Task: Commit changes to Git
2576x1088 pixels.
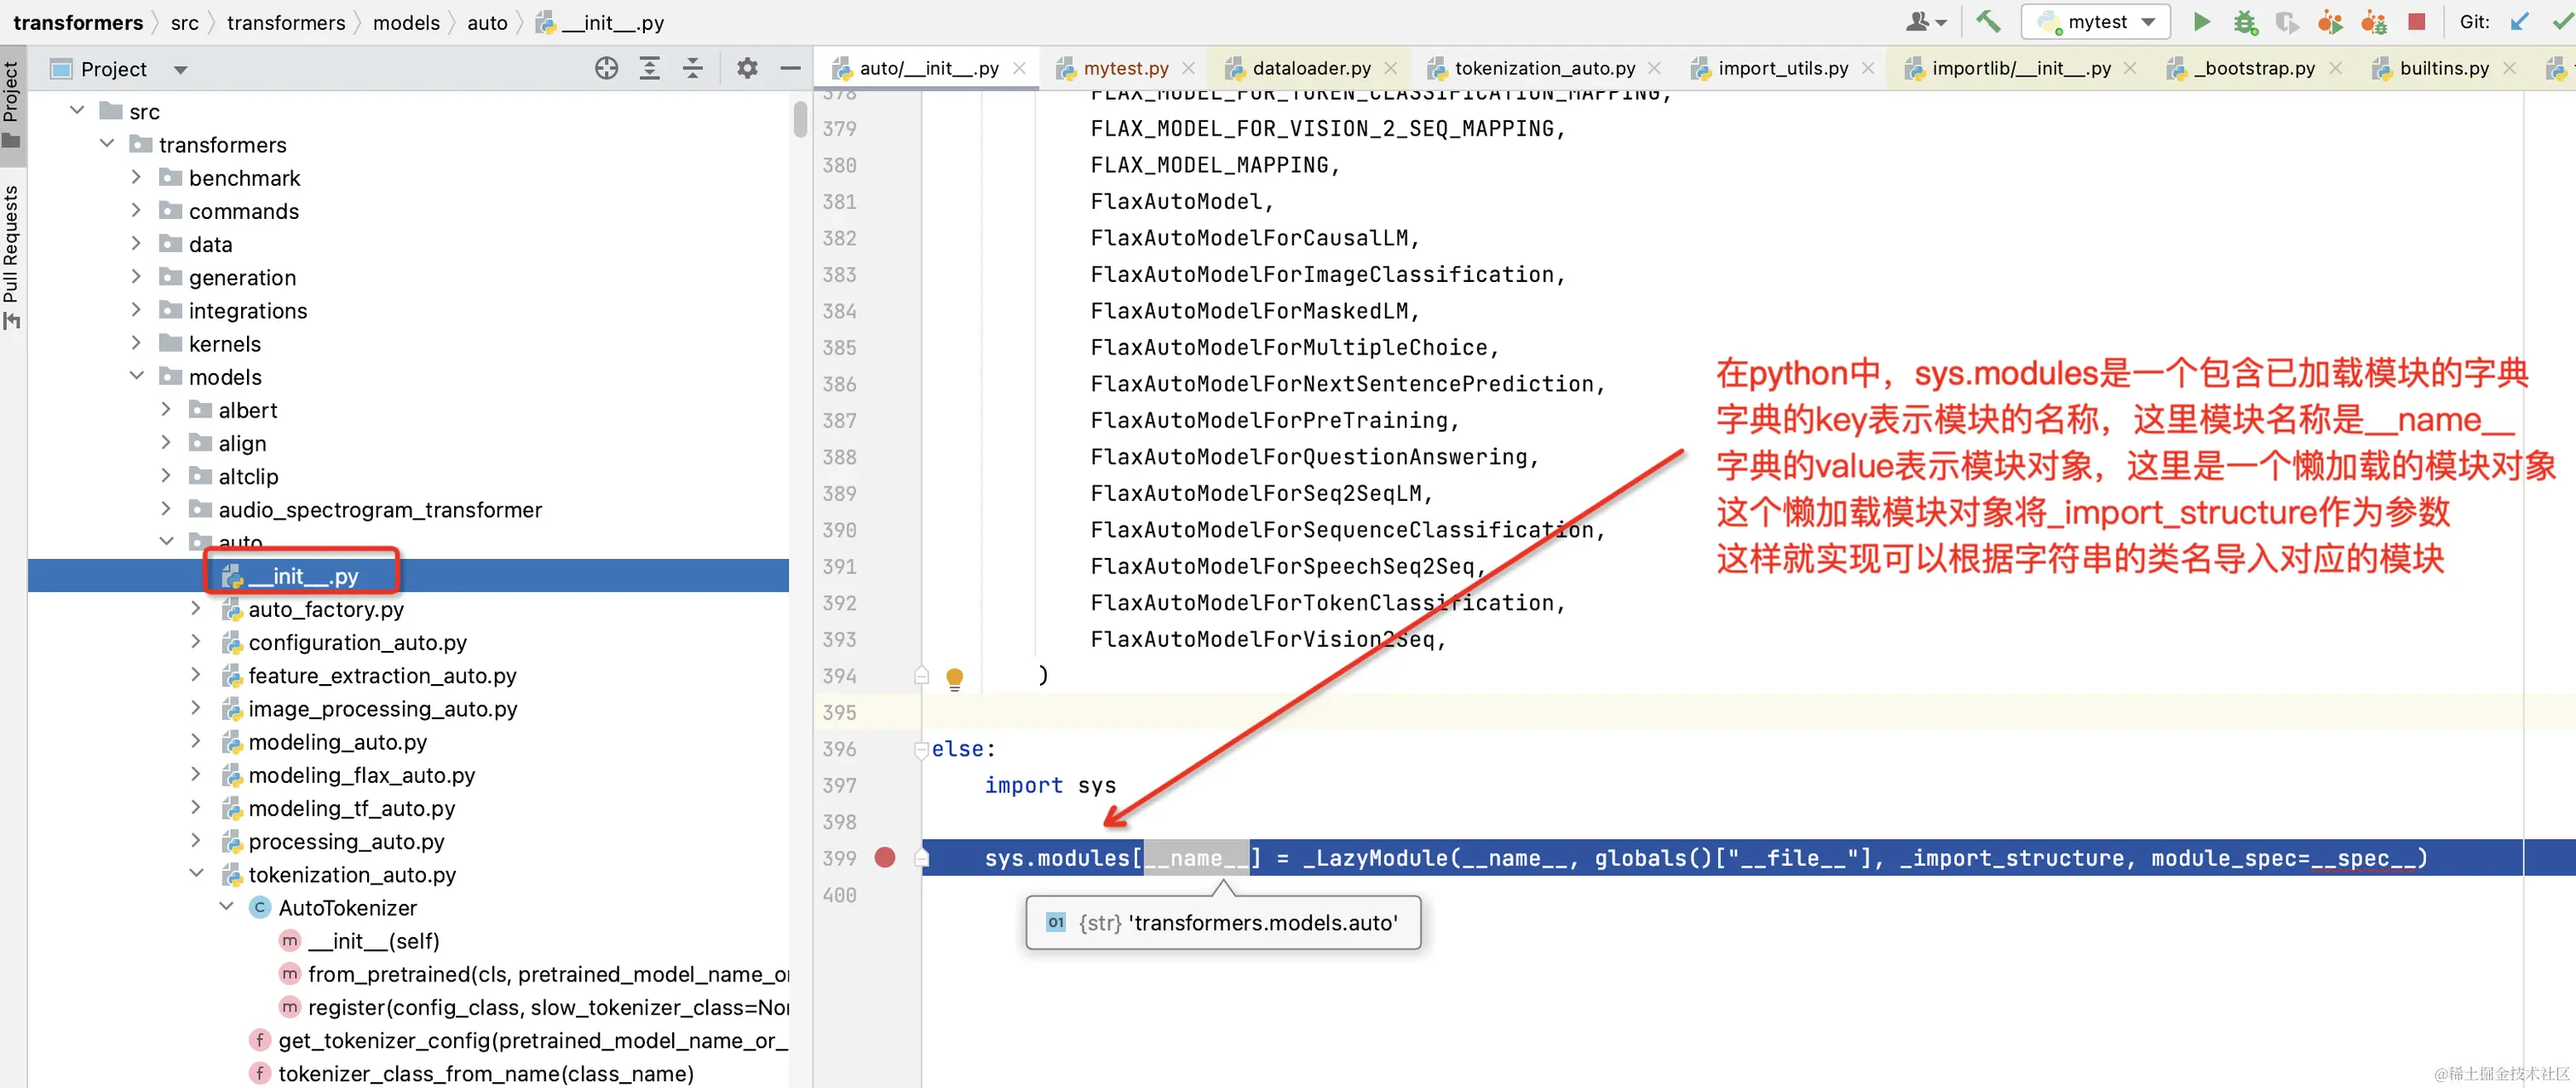Action: (x=2560, y=21)
